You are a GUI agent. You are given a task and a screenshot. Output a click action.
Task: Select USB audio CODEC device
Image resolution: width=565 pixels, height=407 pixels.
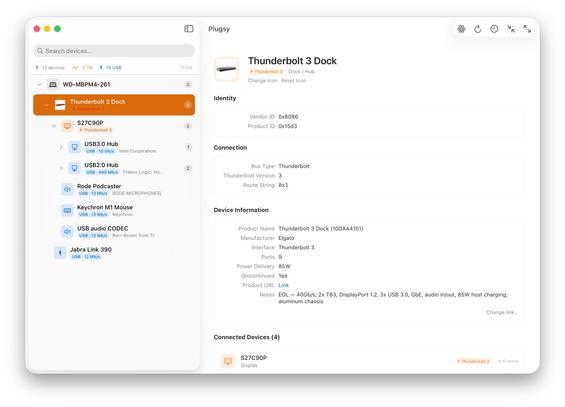tap(114, 232)
